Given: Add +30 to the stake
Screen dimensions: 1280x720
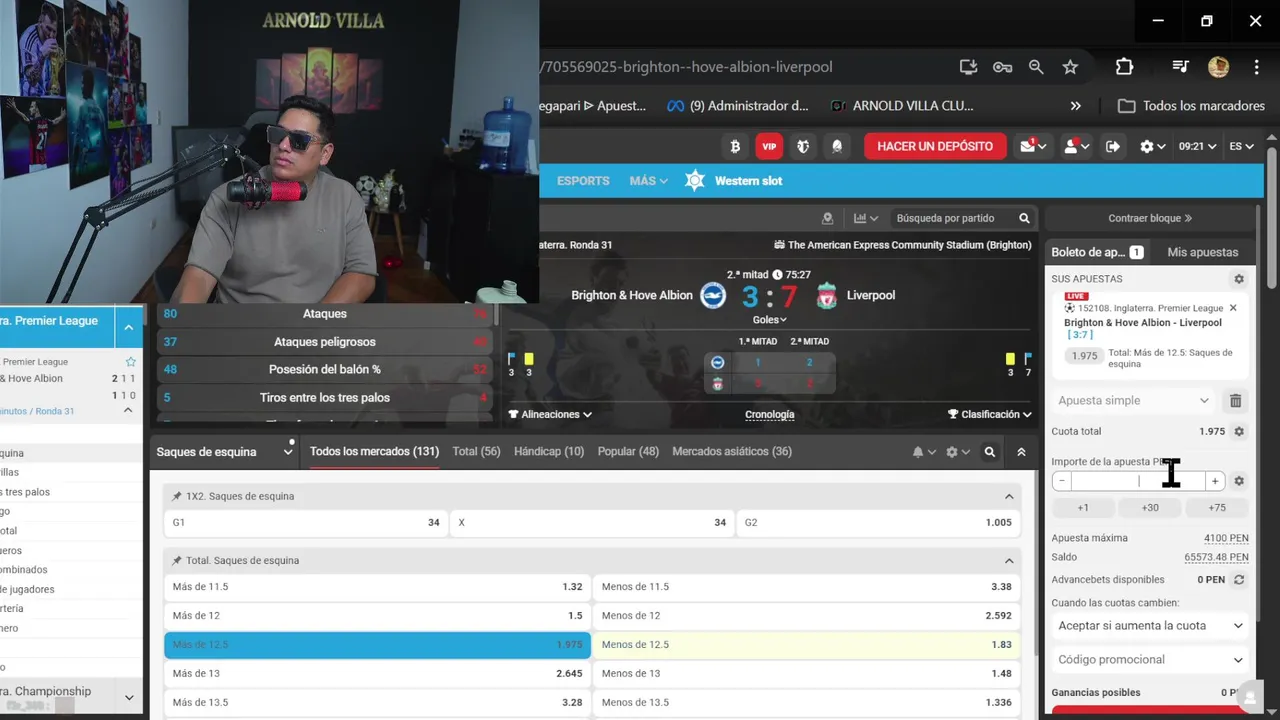Looking at the screenshot, I should pyautogui.click(x=1150, y=508).
